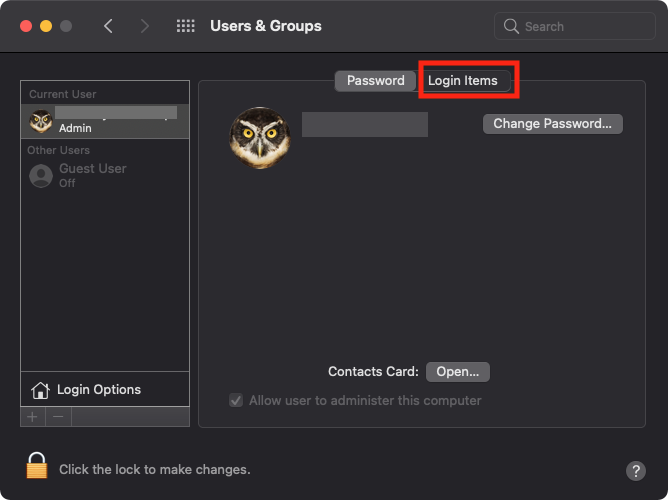Switch to the Login Items tab

463,80
